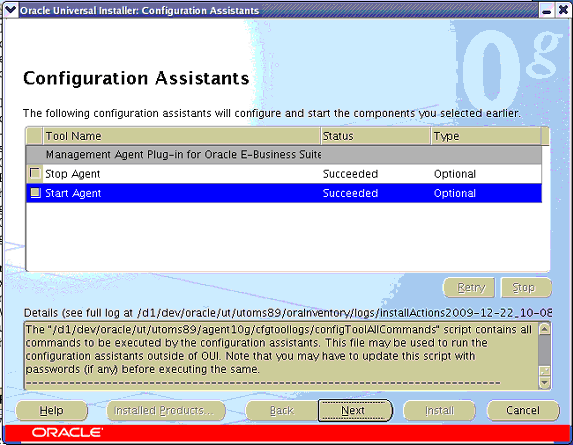This screenshot has height=445, width=573.
Task: Click the Oracle logo in the footer
Action: 67,433
